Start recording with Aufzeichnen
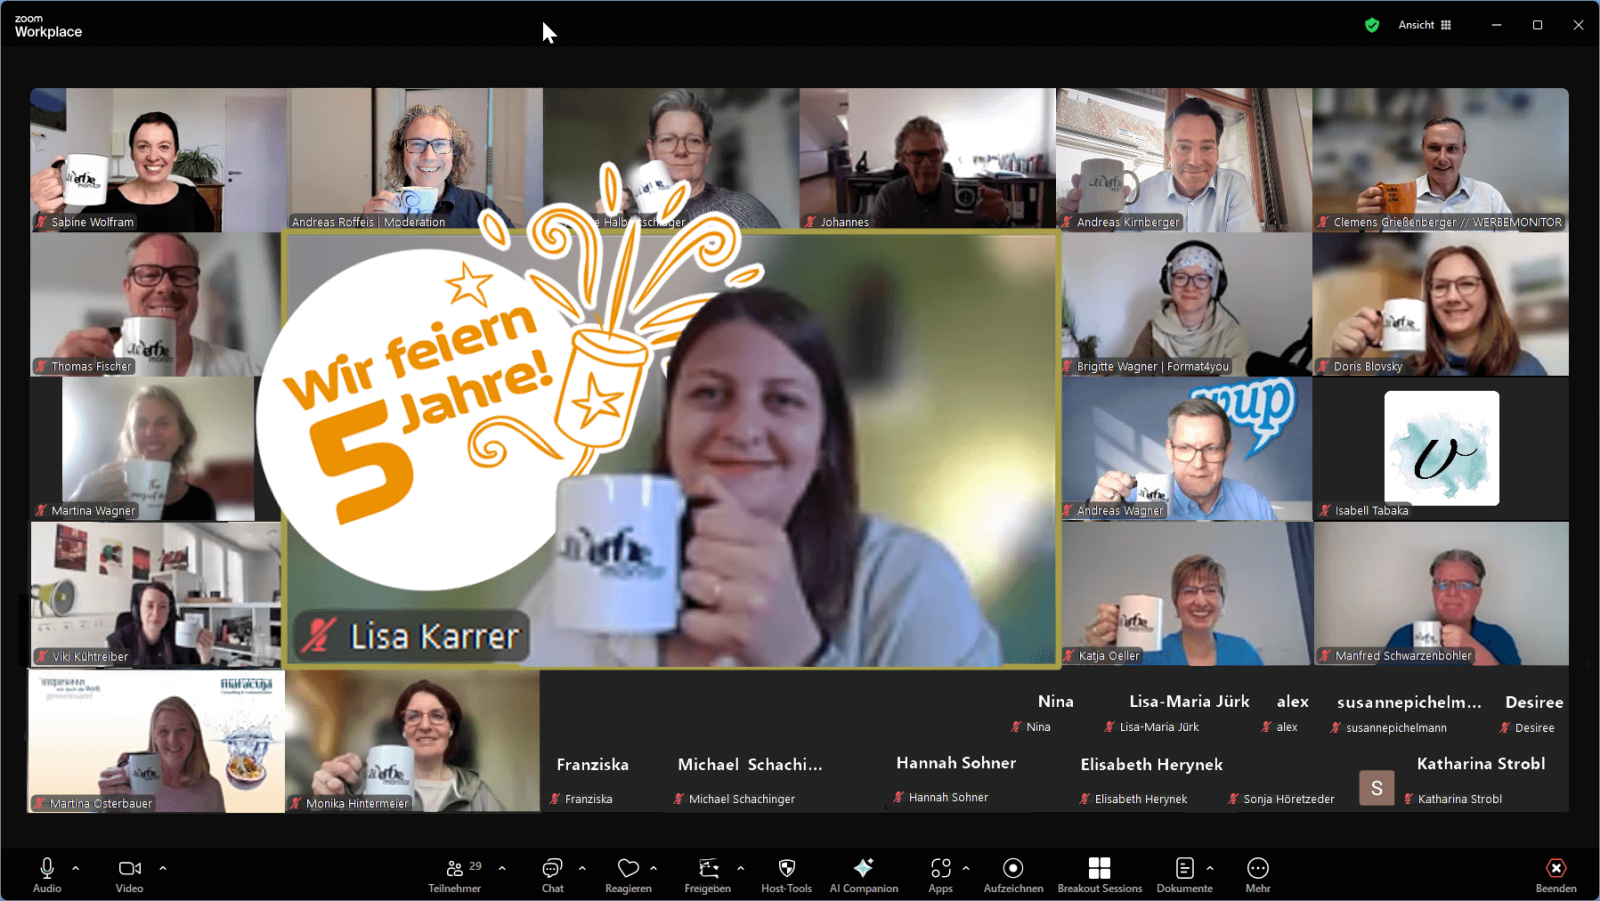 coord(1013,868)
